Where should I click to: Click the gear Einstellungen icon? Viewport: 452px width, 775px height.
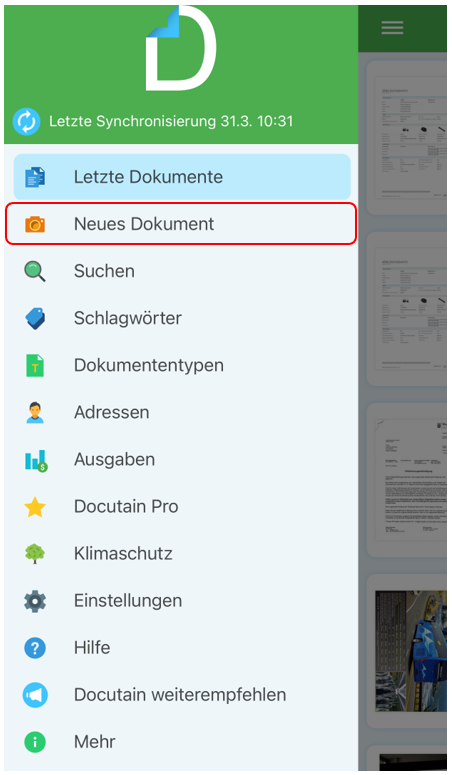coord(35,601)
